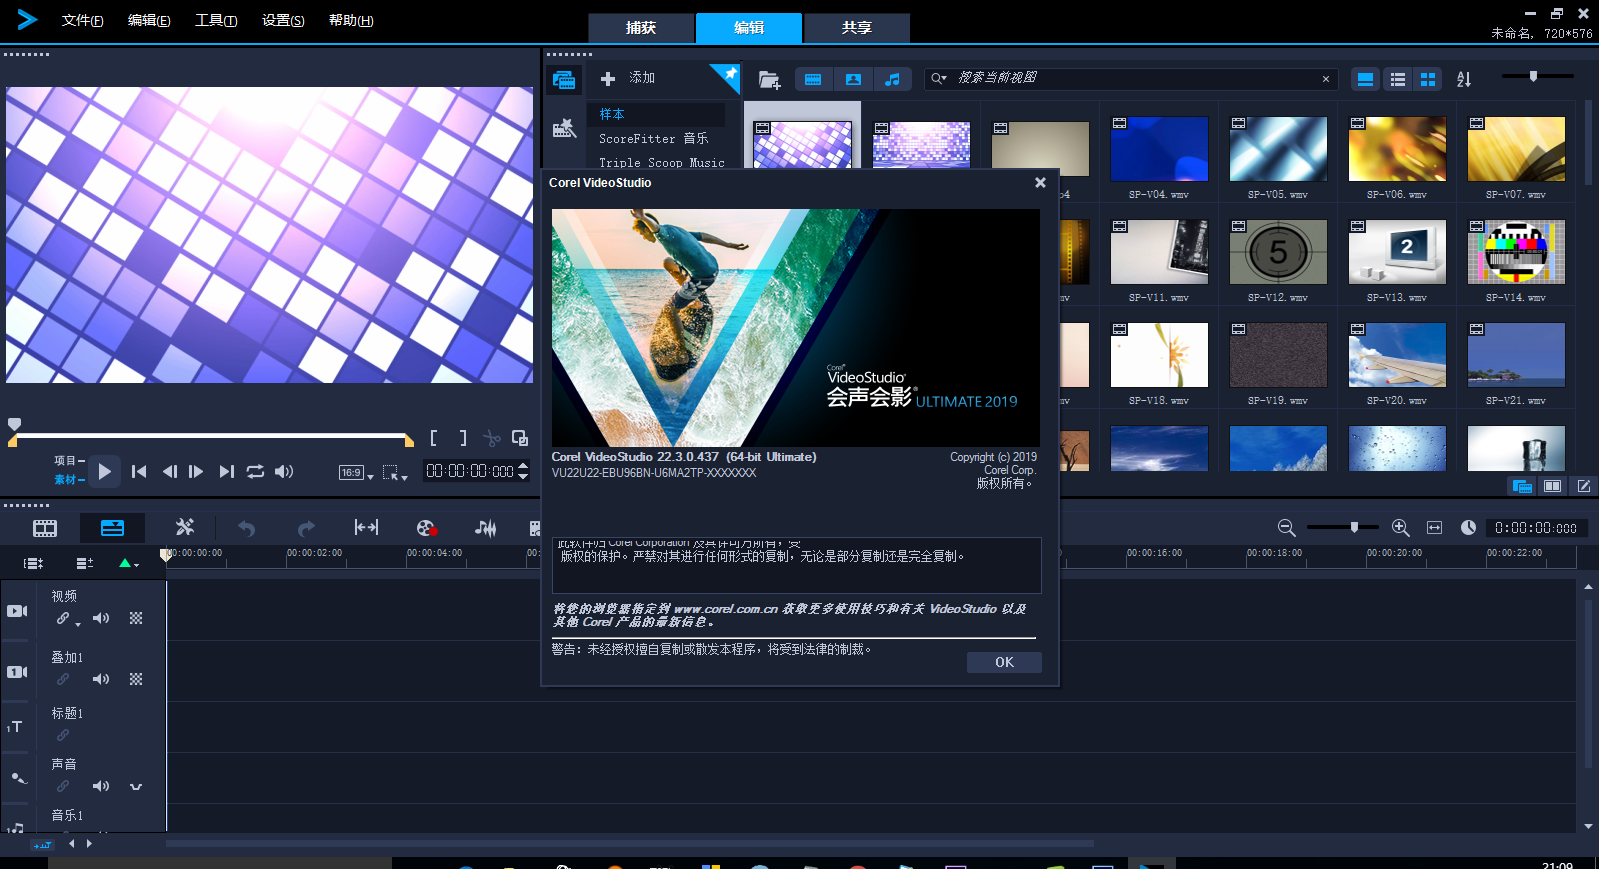Select ScoreFitter 音乐 folder
Image resolution: width=1599 pixels, height=869 pixels.
[654, 138]
